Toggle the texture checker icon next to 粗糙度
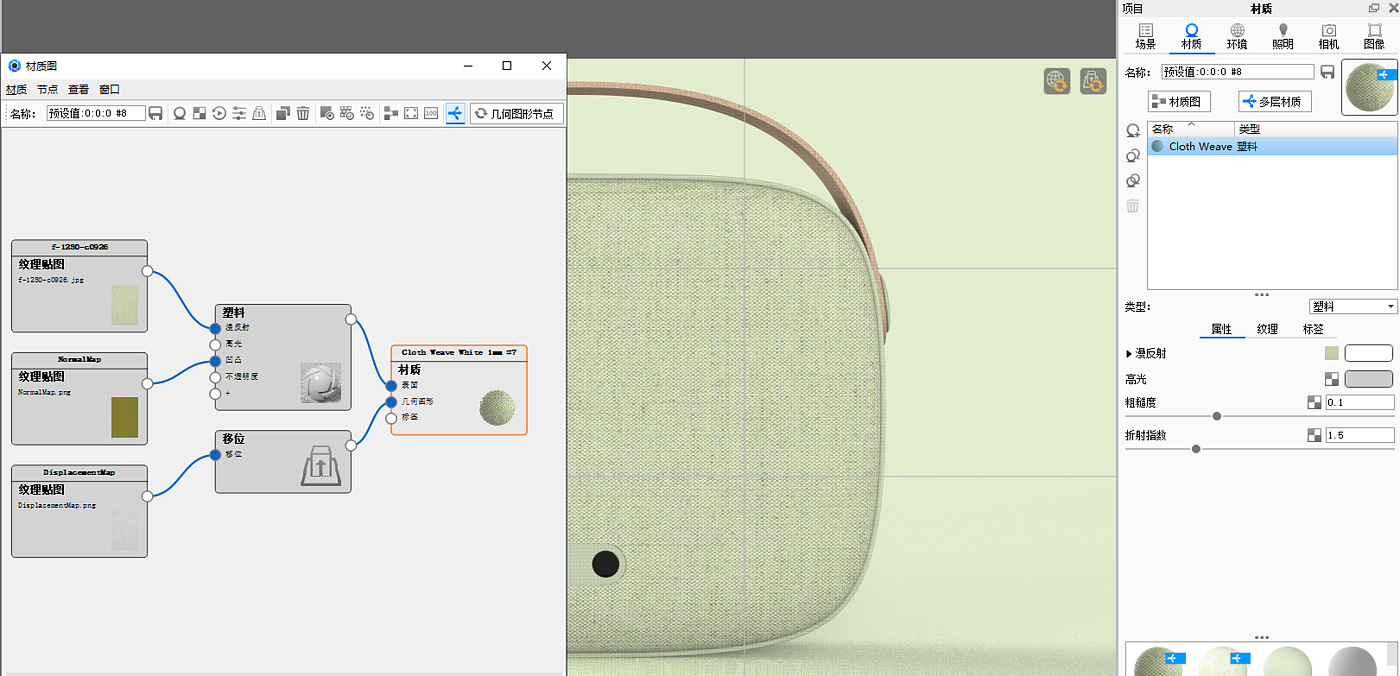1400x676 pixels. [1314, 402]
